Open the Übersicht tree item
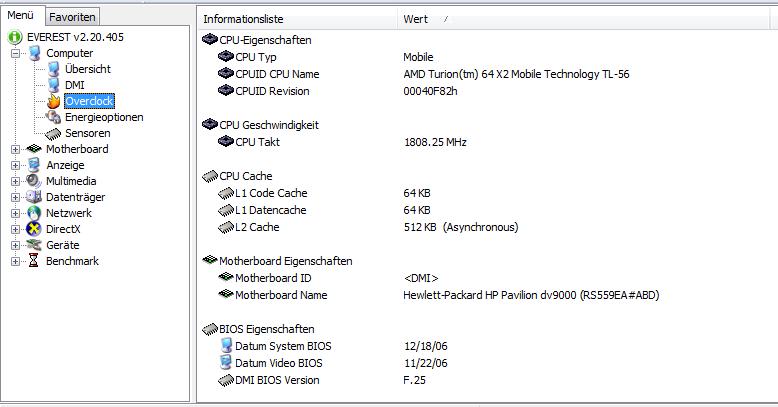 88,69
